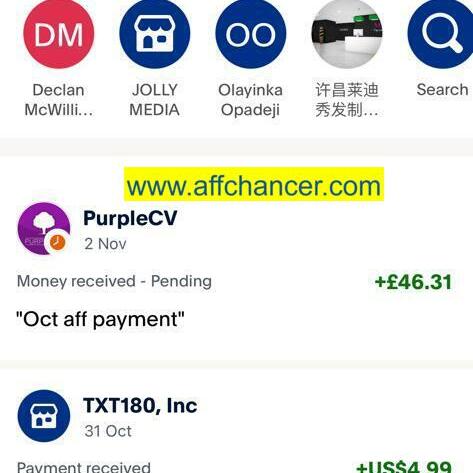Choose the Declan McWilli... contact name
Viewport: 473px width, 473px height.
coord(59,100)
